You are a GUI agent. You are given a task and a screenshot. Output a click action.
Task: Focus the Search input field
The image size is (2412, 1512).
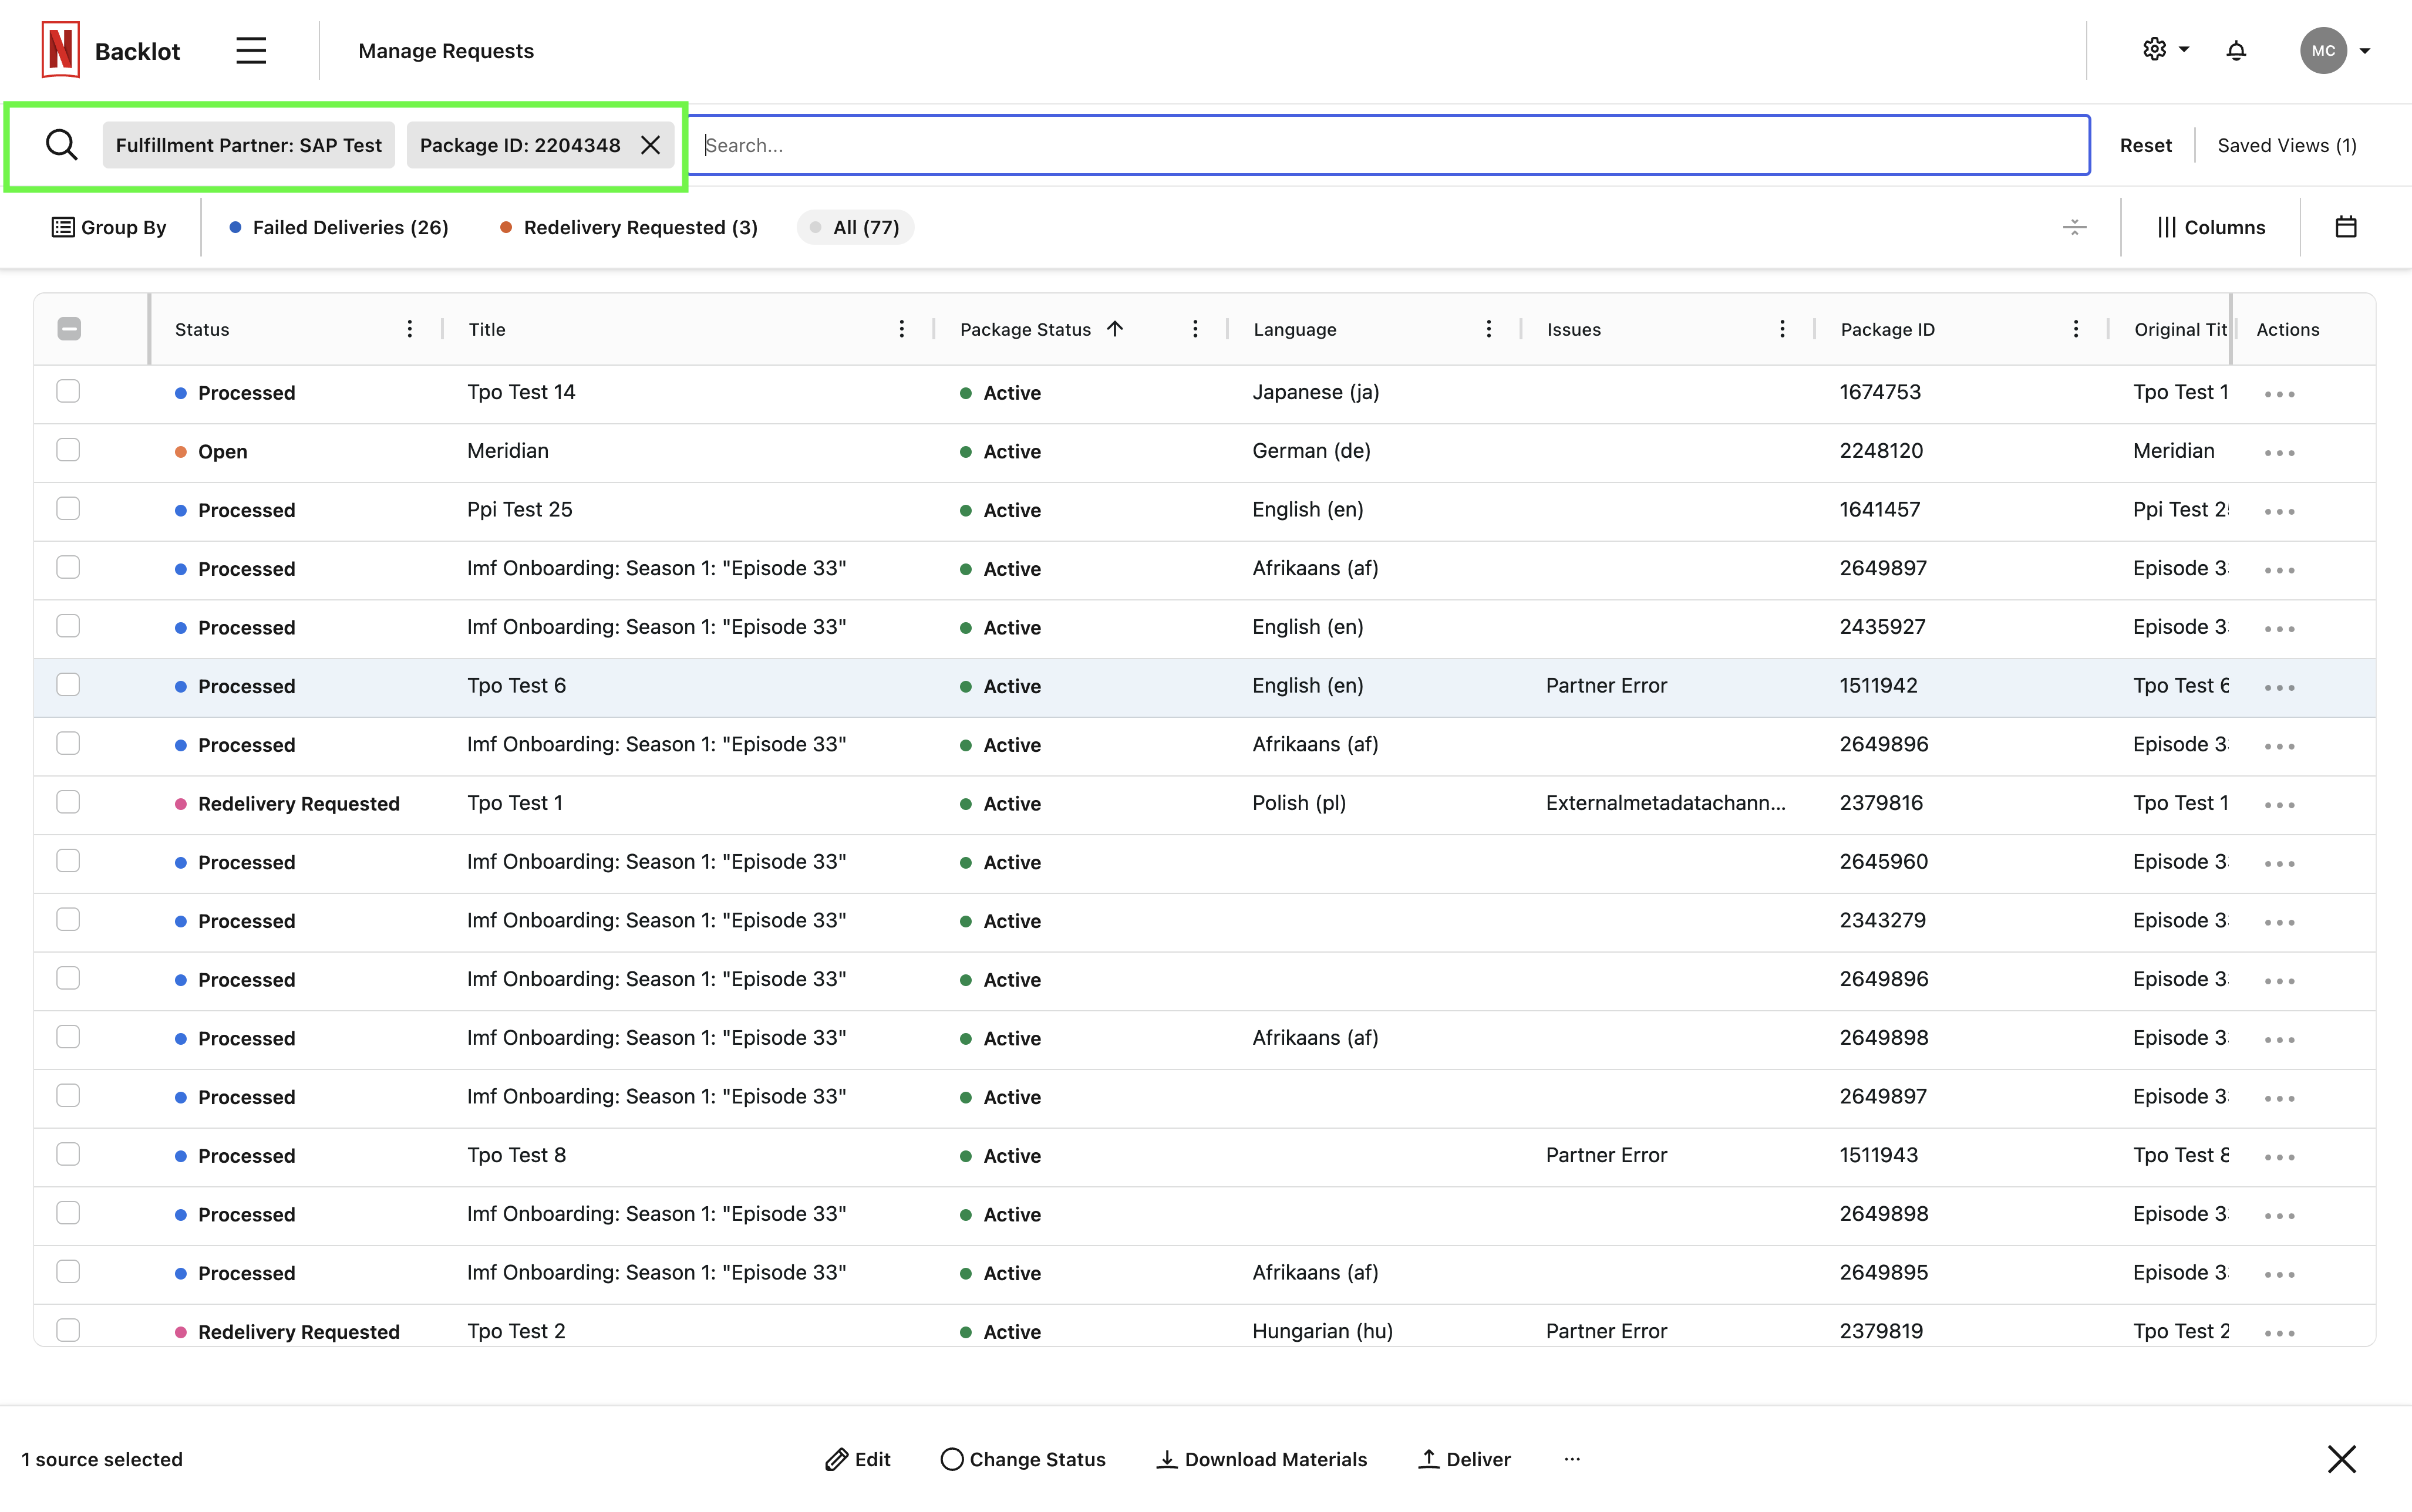[x=1390, y=145]
